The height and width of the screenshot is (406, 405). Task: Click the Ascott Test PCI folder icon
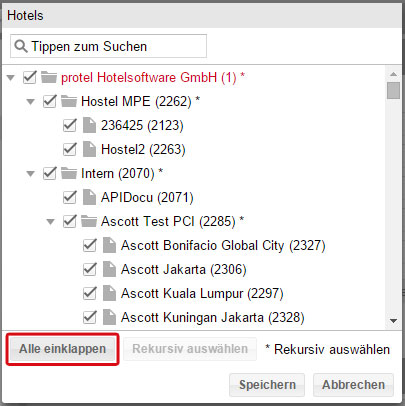coord(89,221)
